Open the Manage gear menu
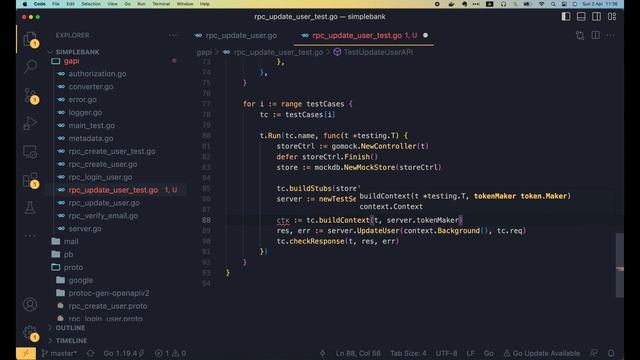Viewport: 640px width, 360px height. pos(30,333)
